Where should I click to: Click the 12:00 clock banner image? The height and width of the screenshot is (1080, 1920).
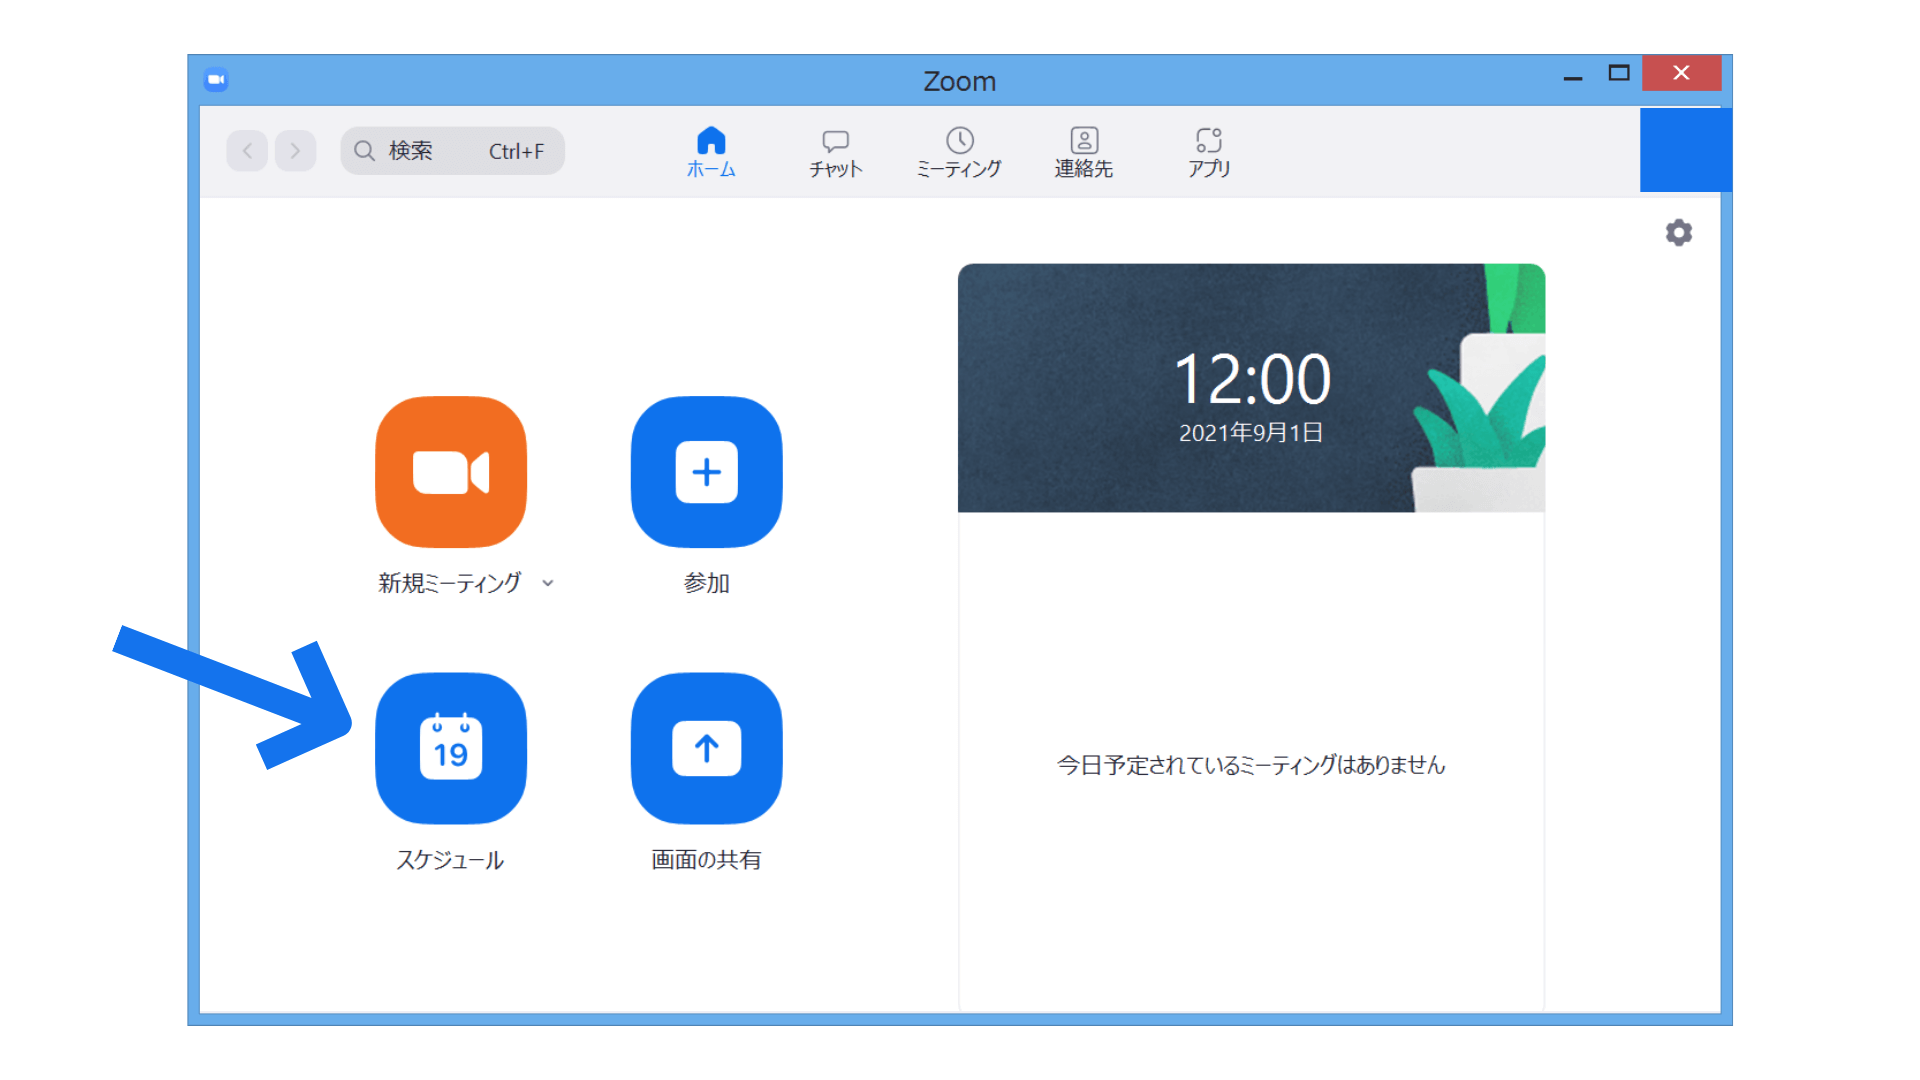pos(1250,388)
